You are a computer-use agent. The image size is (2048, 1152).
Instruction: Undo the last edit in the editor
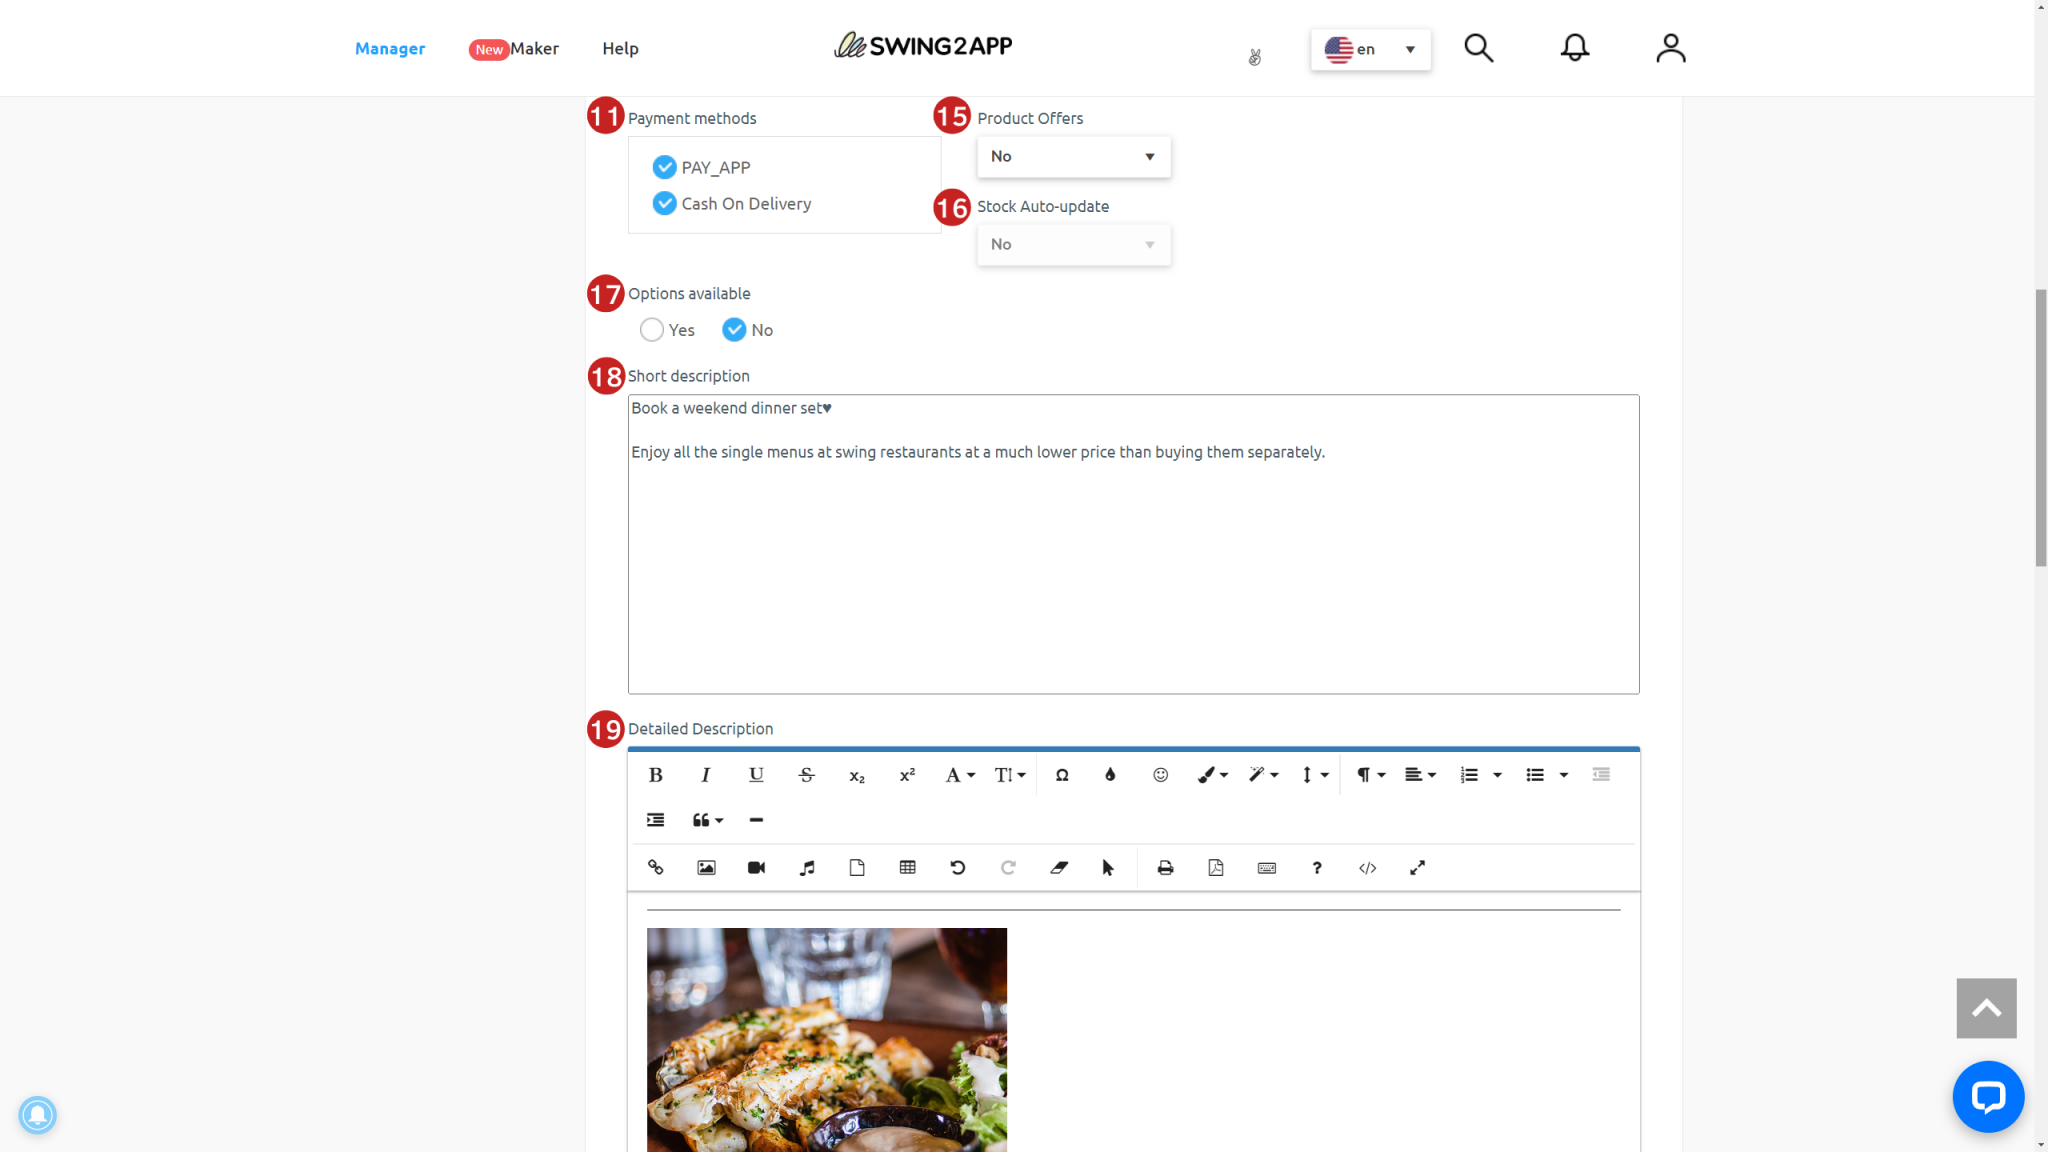tap(957, 867)
